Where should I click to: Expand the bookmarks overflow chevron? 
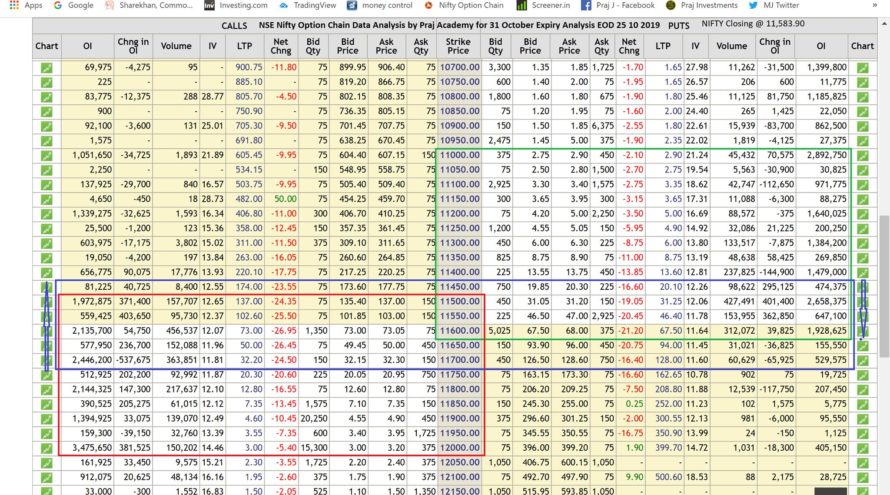point(874,5)
